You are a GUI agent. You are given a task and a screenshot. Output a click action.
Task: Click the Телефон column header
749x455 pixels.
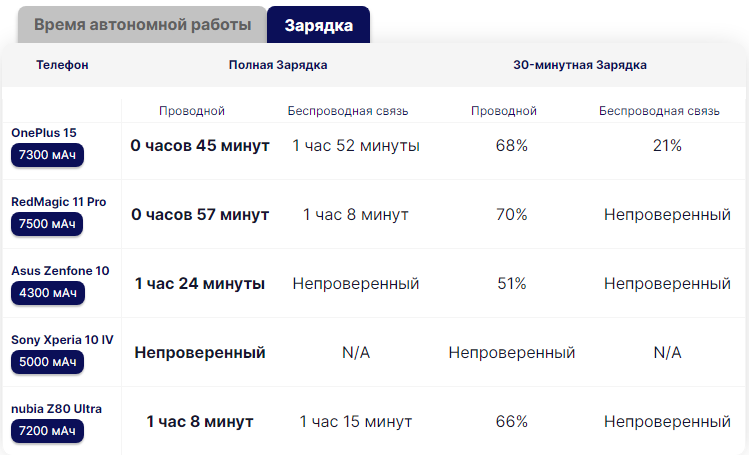click(x=62, y=65)
